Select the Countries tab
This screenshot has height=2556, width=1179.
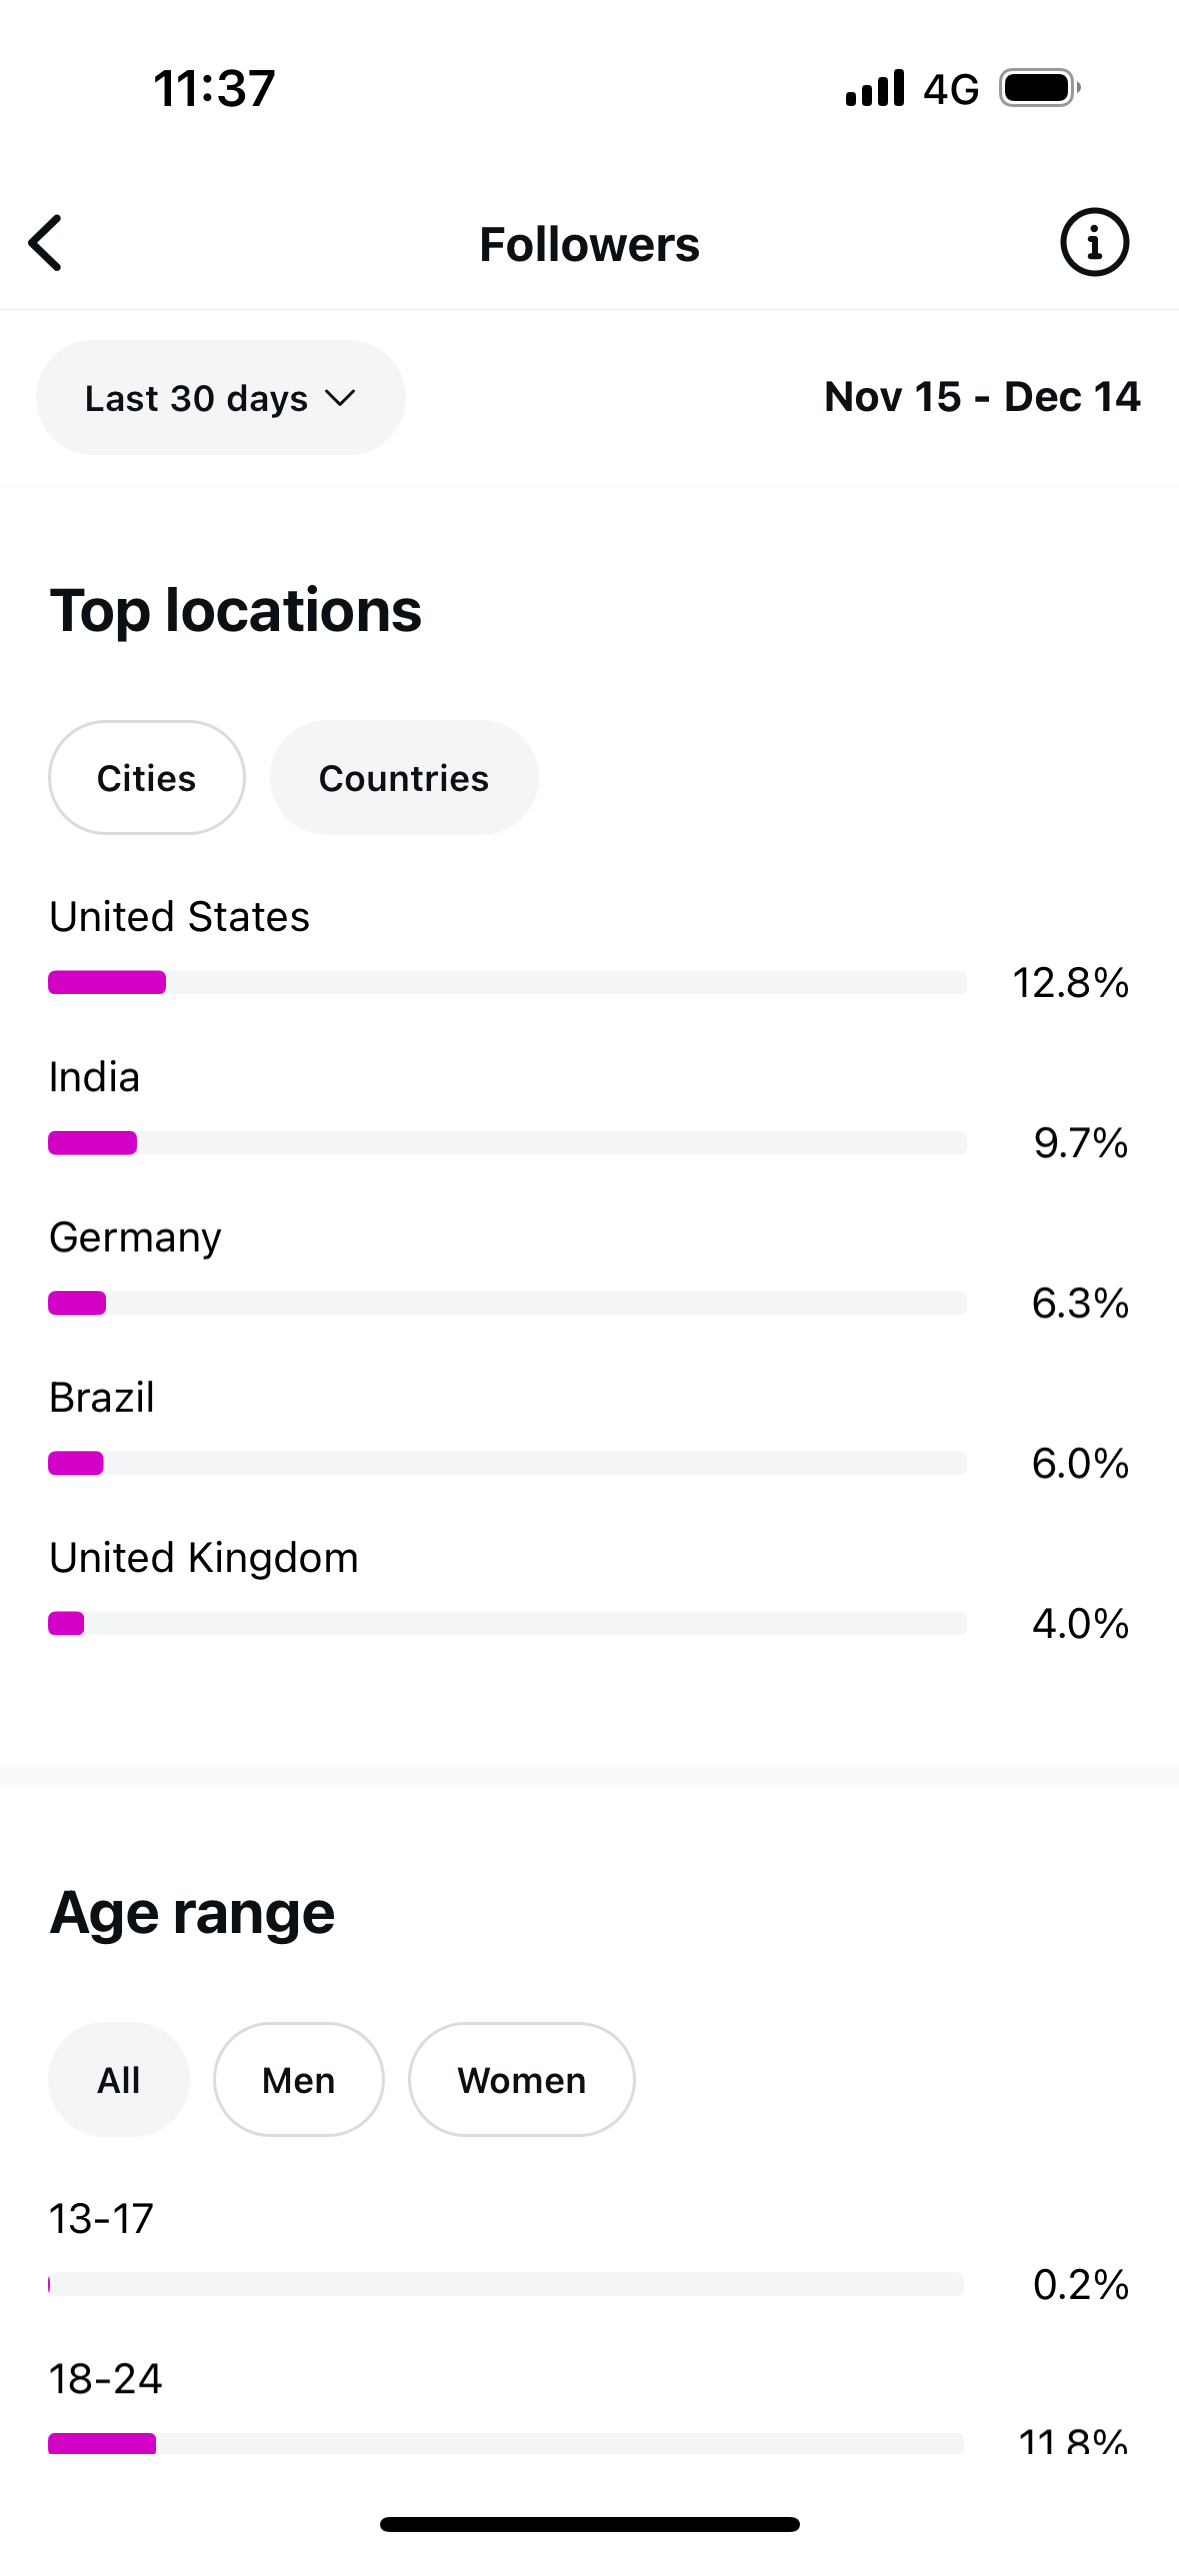(404, 778)
